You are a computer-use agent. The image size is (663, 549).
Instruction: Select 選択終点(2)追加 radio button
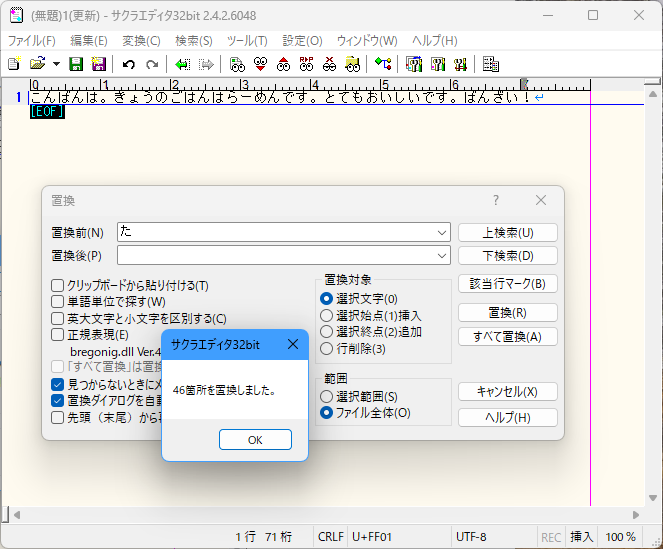326,332
